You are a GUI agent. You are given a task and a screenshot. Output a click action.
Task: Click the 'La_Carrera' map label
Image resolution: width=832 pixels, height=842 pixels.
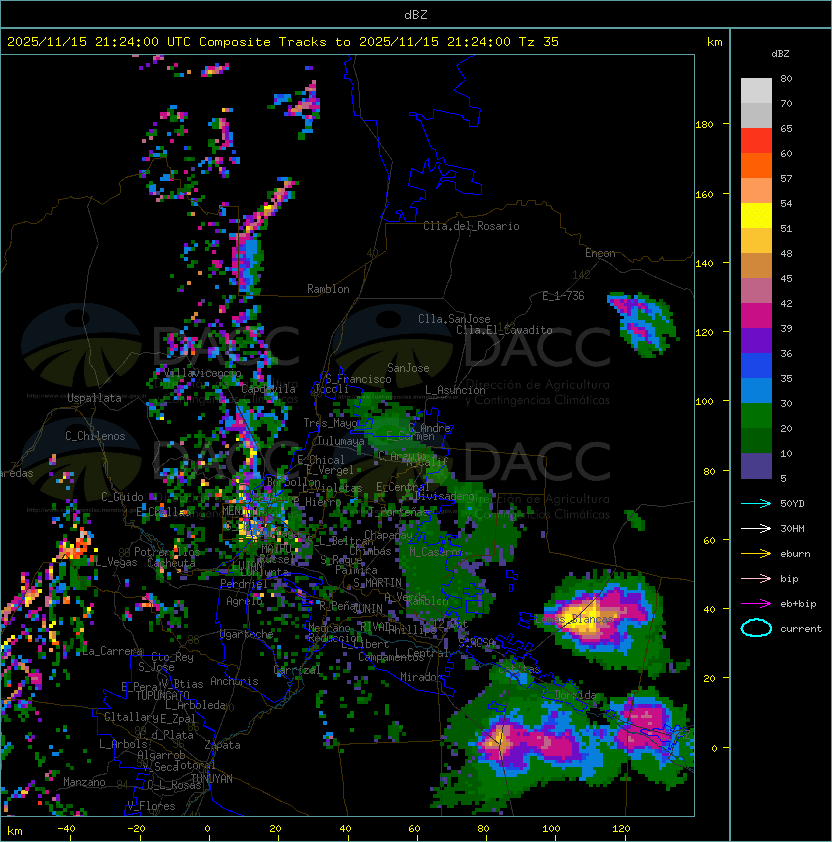pos(113,651)
